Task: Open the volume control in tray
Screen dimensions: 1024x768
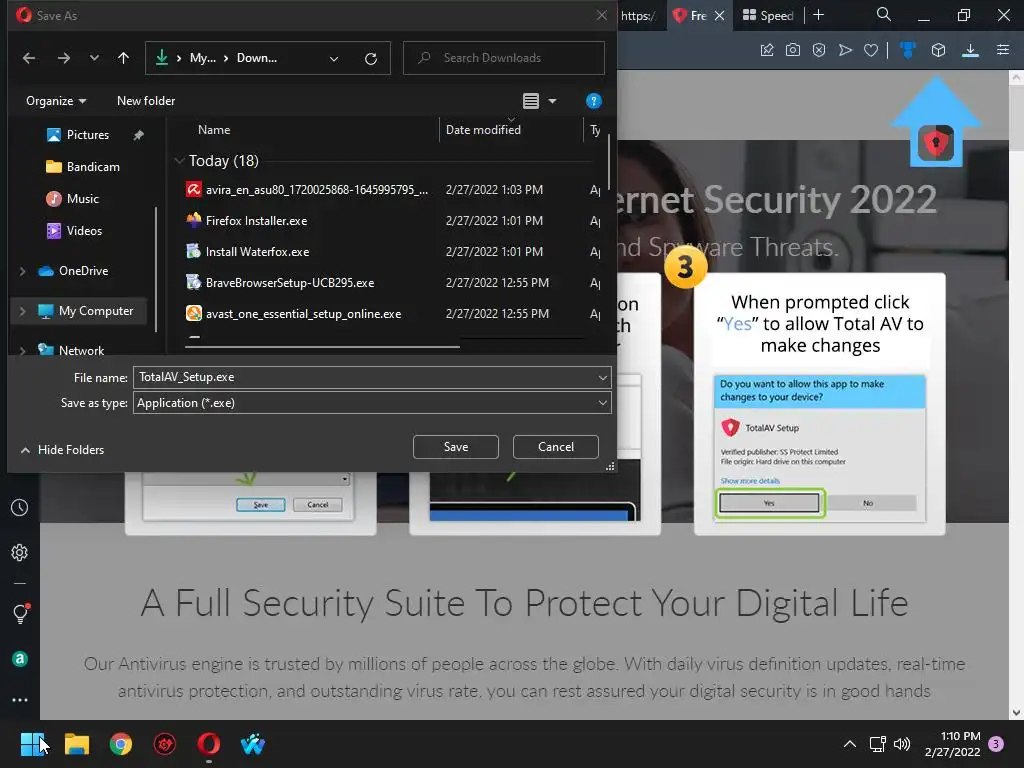Action: tap(902, 744)
